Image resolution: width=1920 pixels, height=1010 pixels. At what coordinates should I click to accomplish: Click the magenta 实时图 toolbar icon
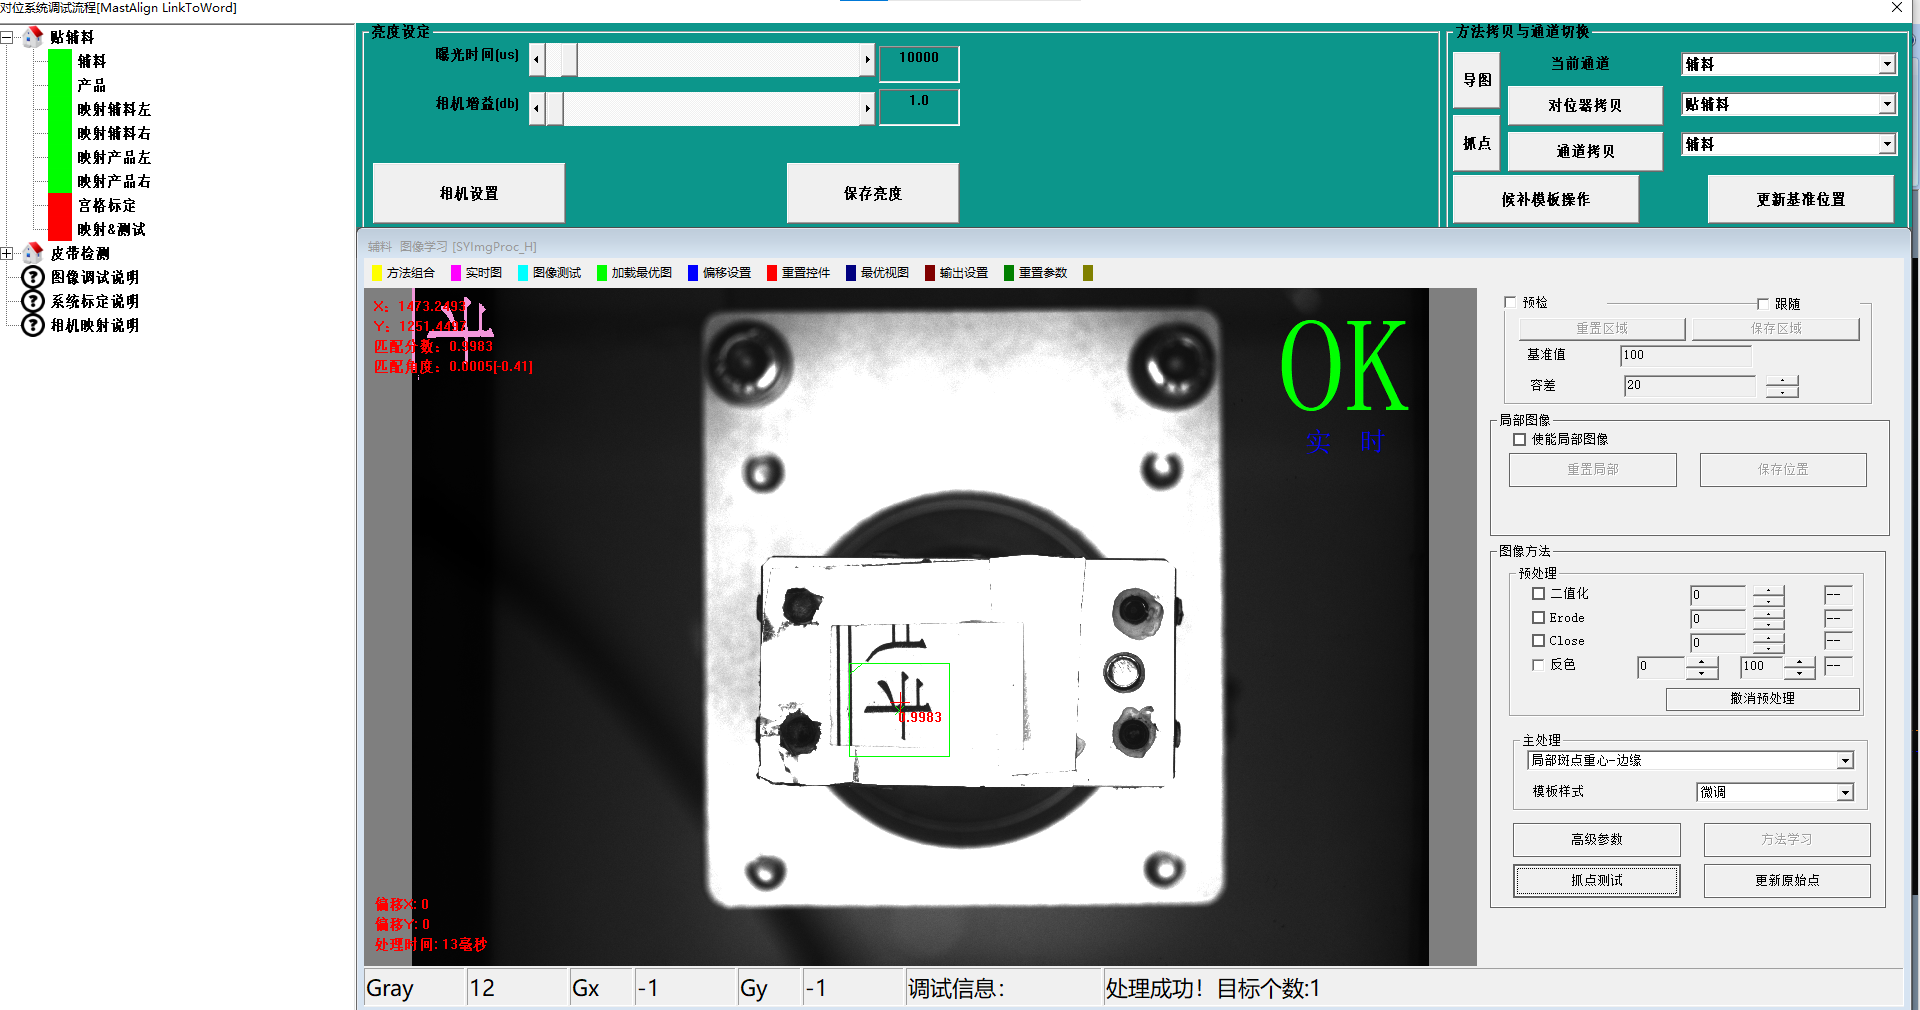(x=456, y=273)
